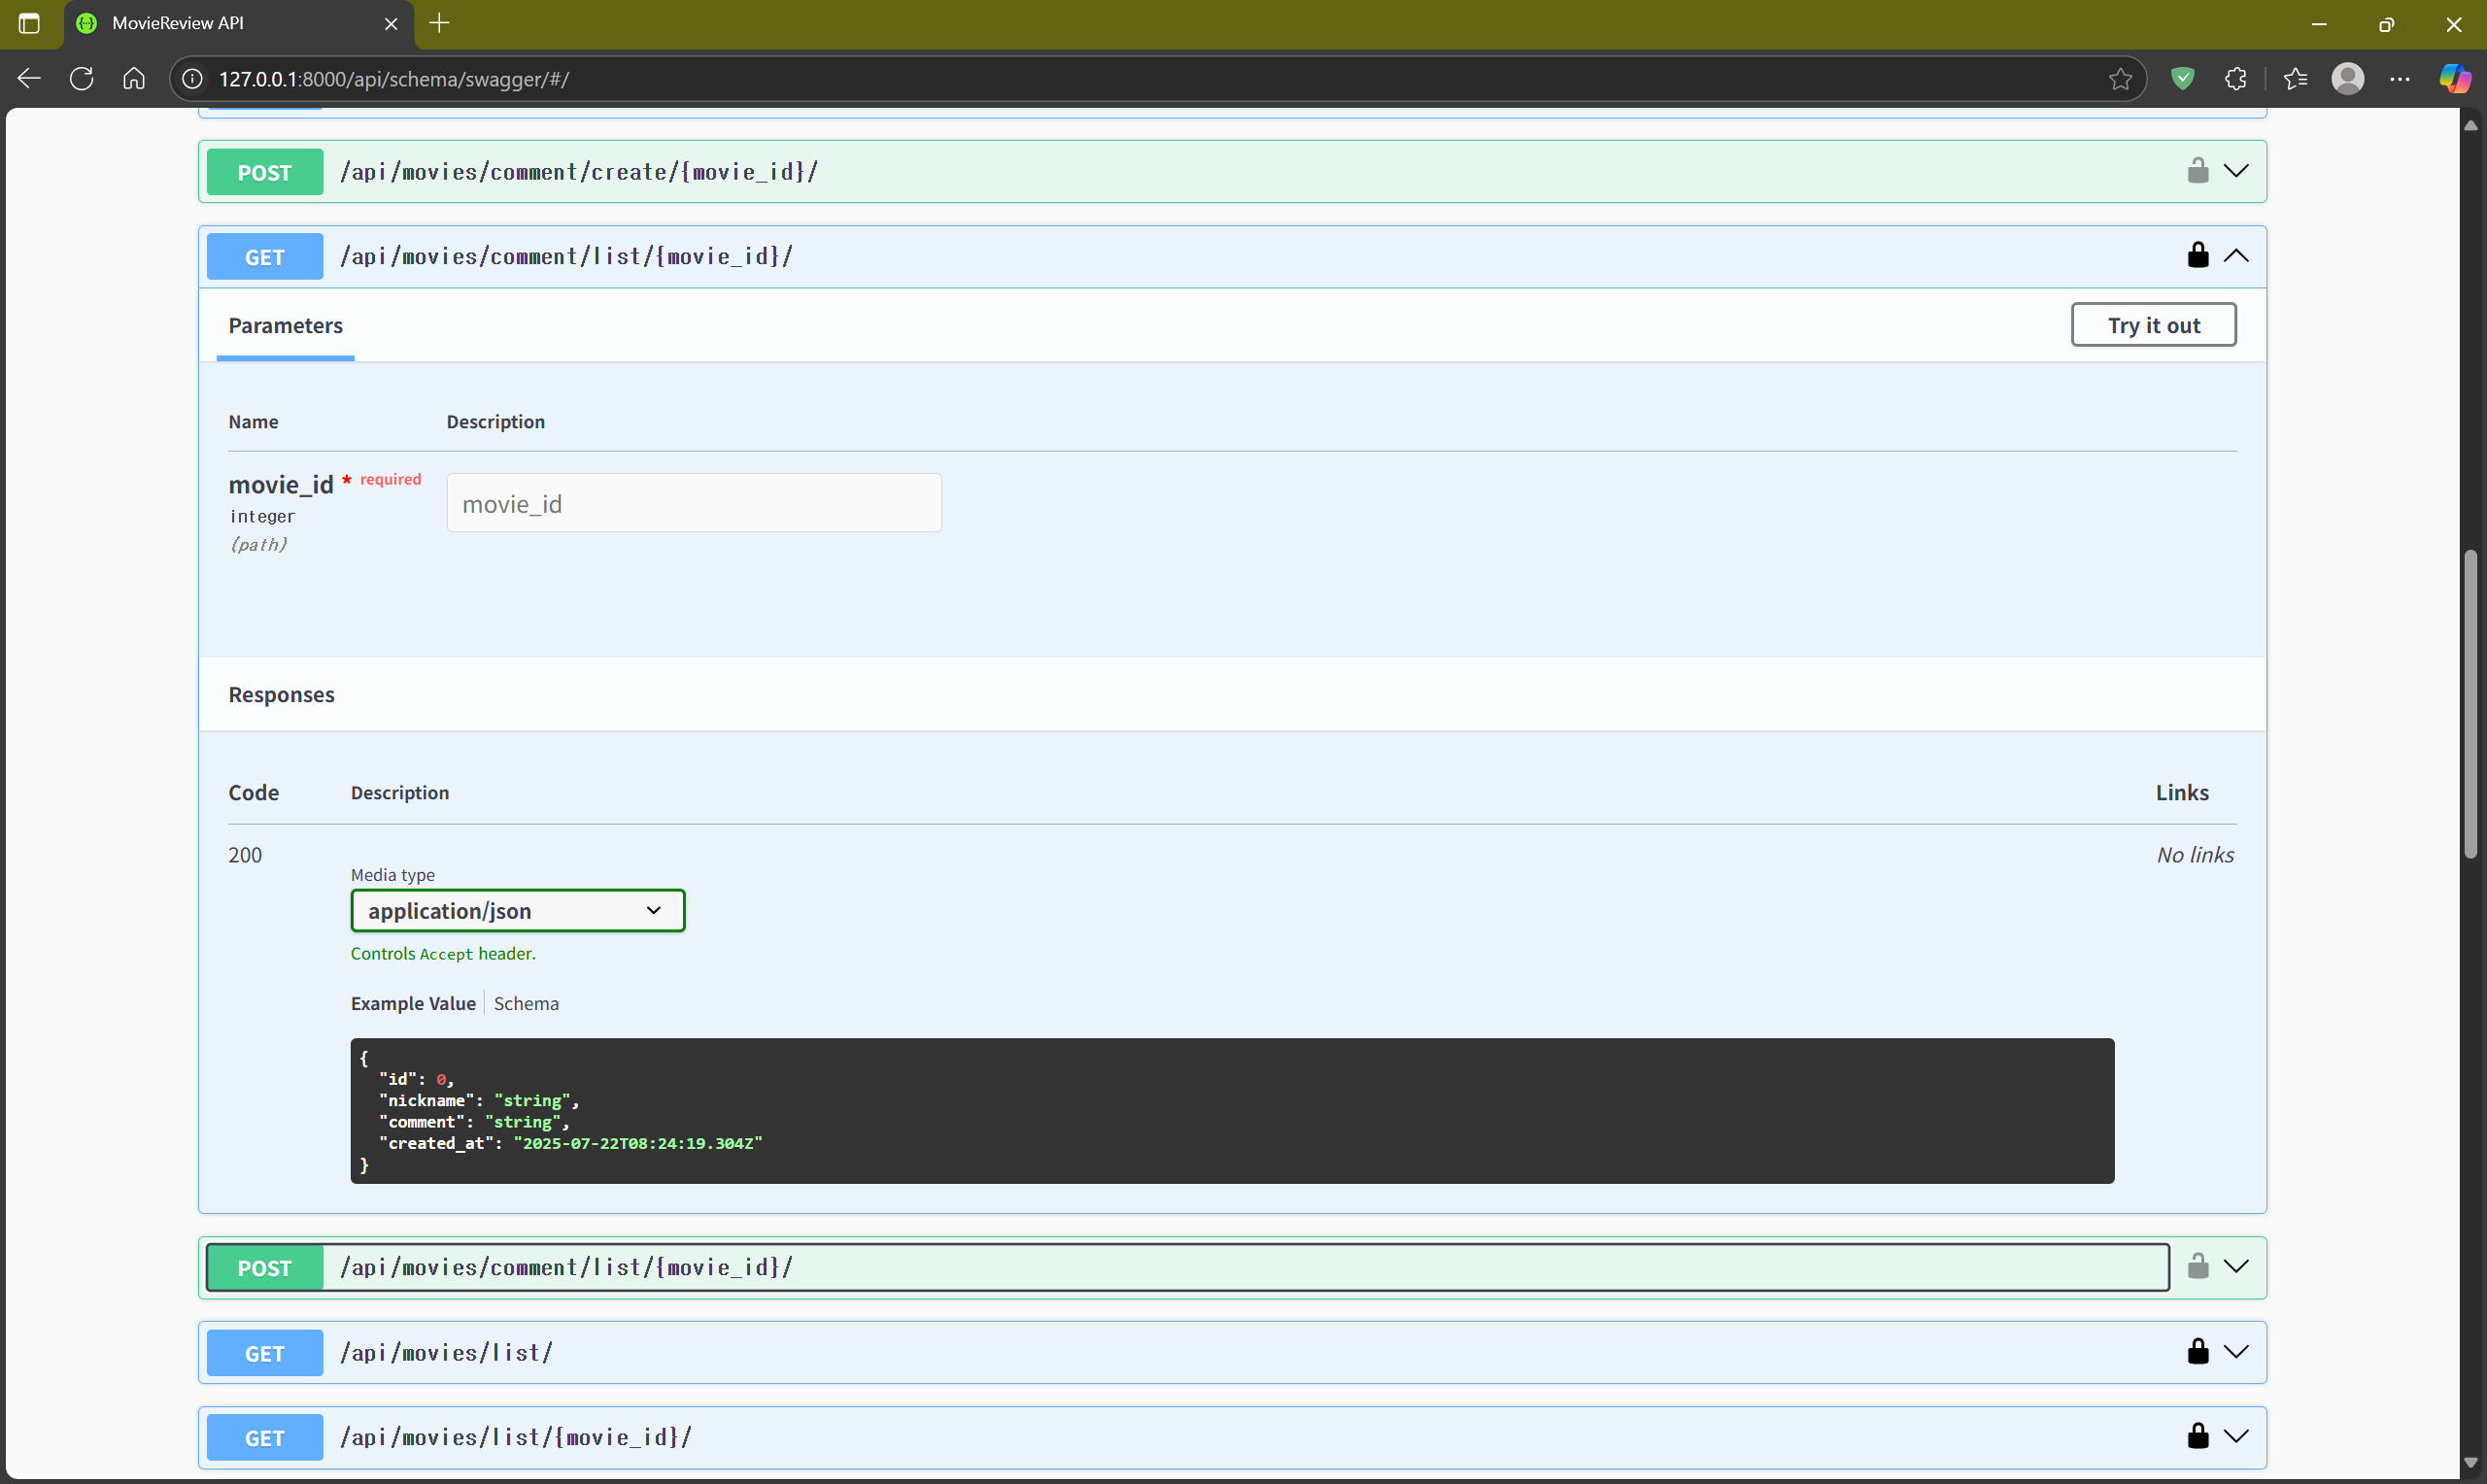Screen dimensions: 2487x1484
Task: Refresh the browser page
Action: pyautogui.click(x=82, y=79)
